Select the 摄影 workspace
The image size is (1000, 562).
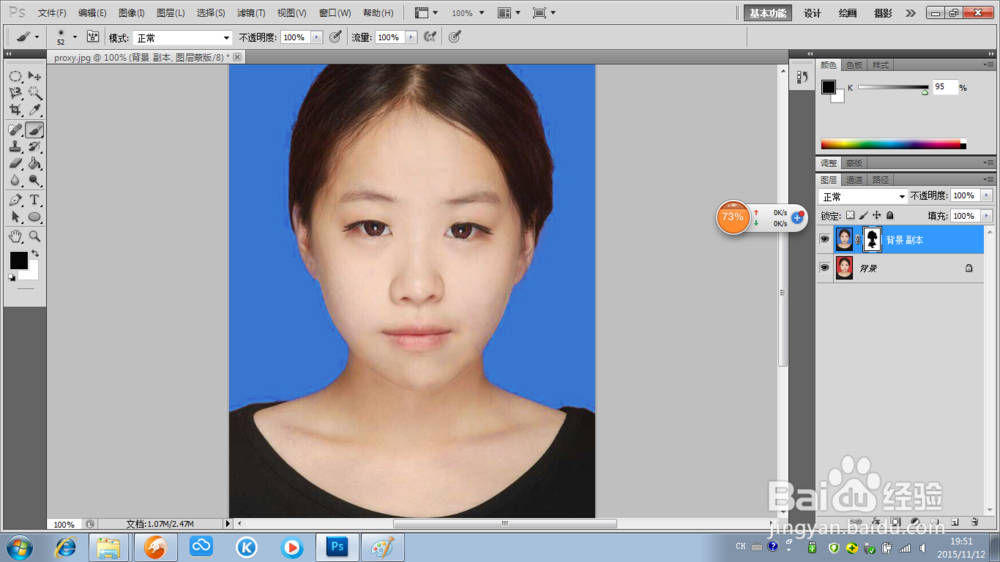pyautogui.click(x=883, y=13)
